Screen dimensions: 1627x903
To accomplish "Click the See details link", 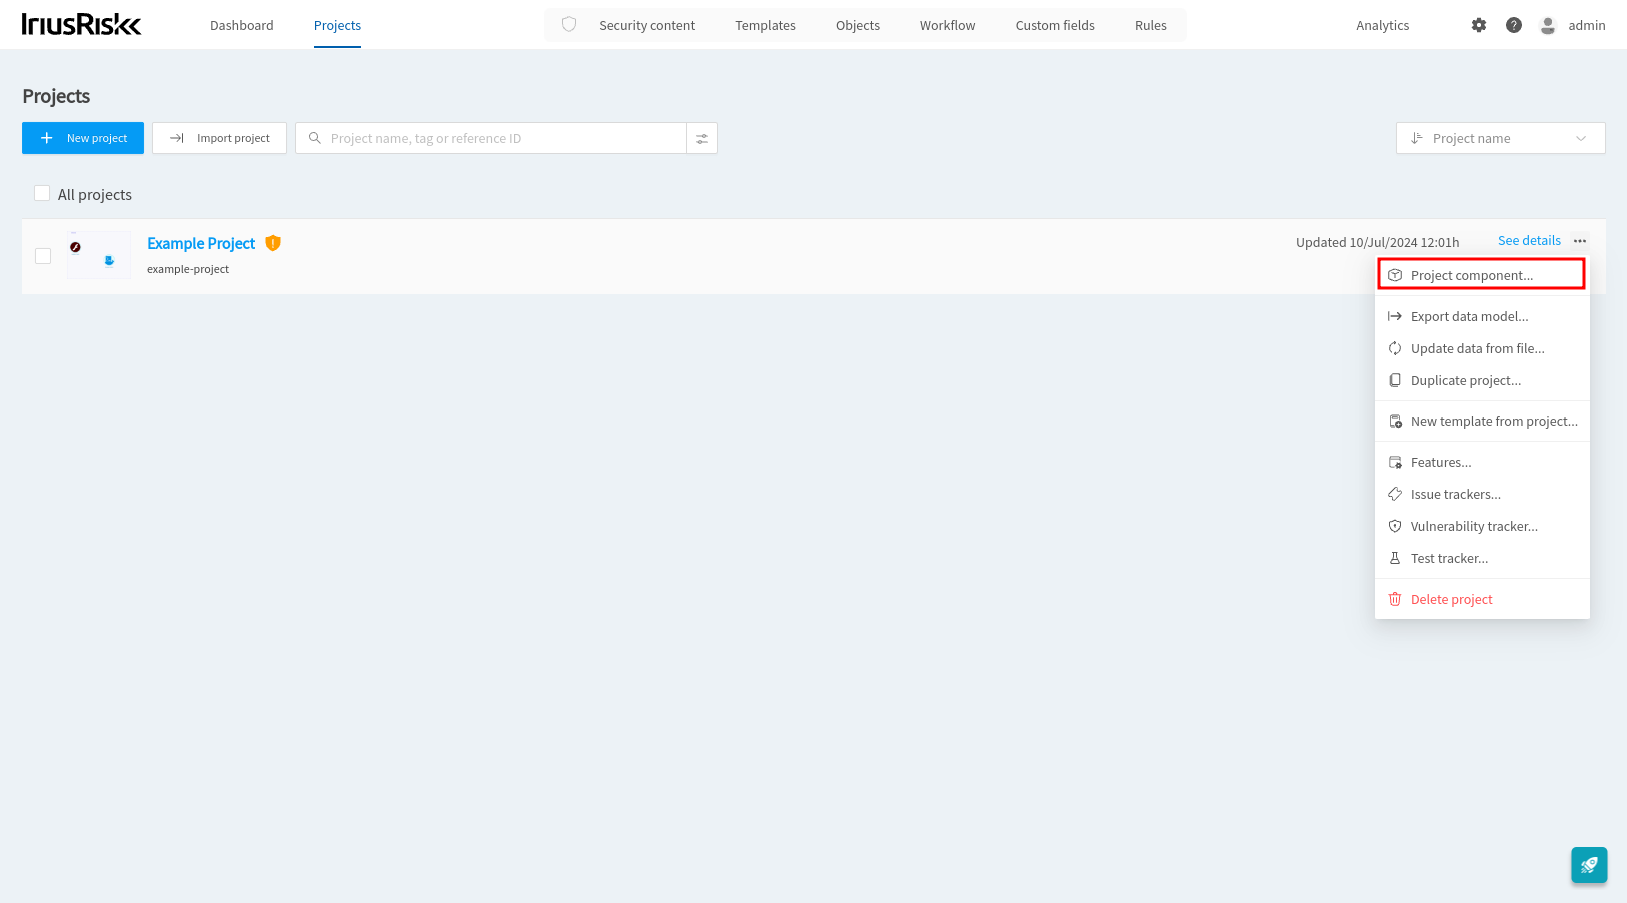I will coord(1529,241).
